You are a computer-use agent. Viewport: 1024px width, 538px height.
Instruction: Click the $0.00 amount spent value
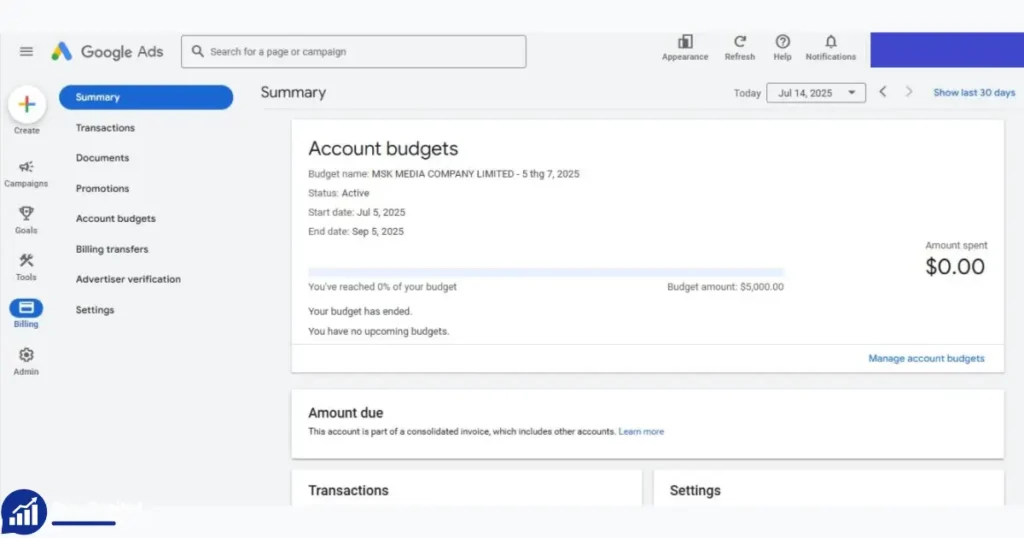tap(955, 266)
